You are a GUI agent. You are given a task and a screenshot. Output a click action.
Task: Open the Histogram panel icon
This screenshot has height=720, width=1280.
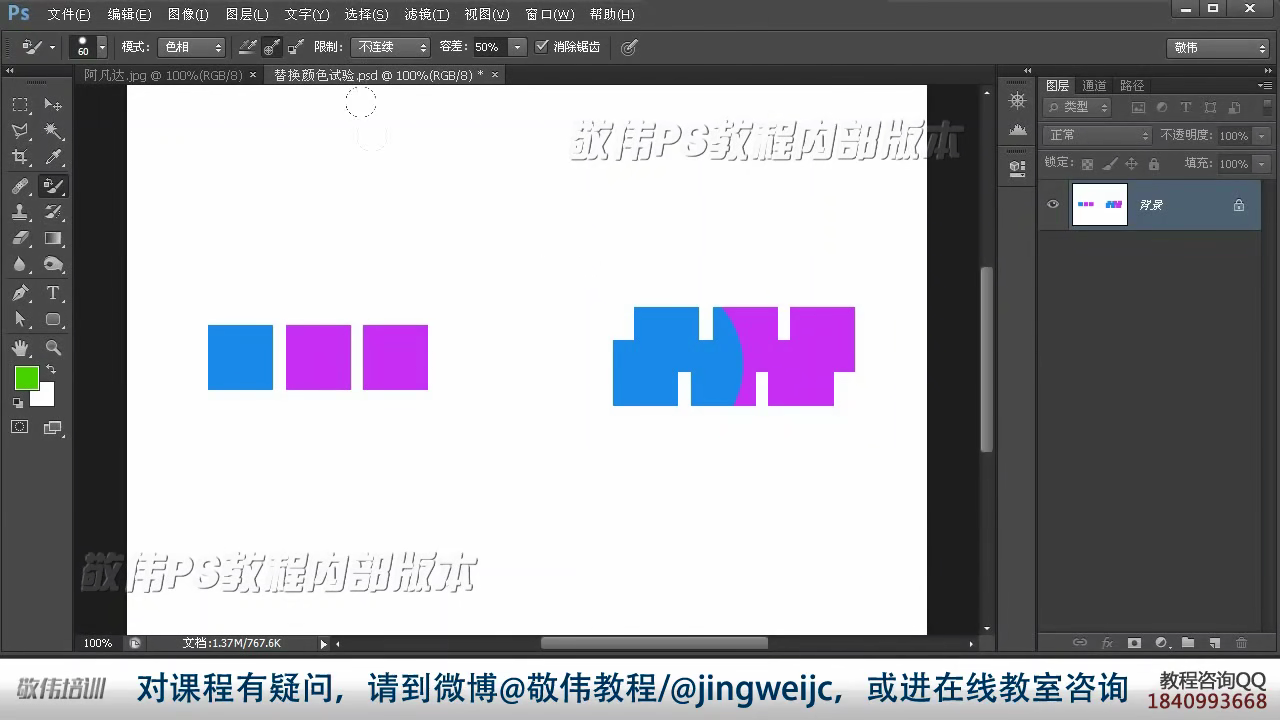tap(1018, 130)
